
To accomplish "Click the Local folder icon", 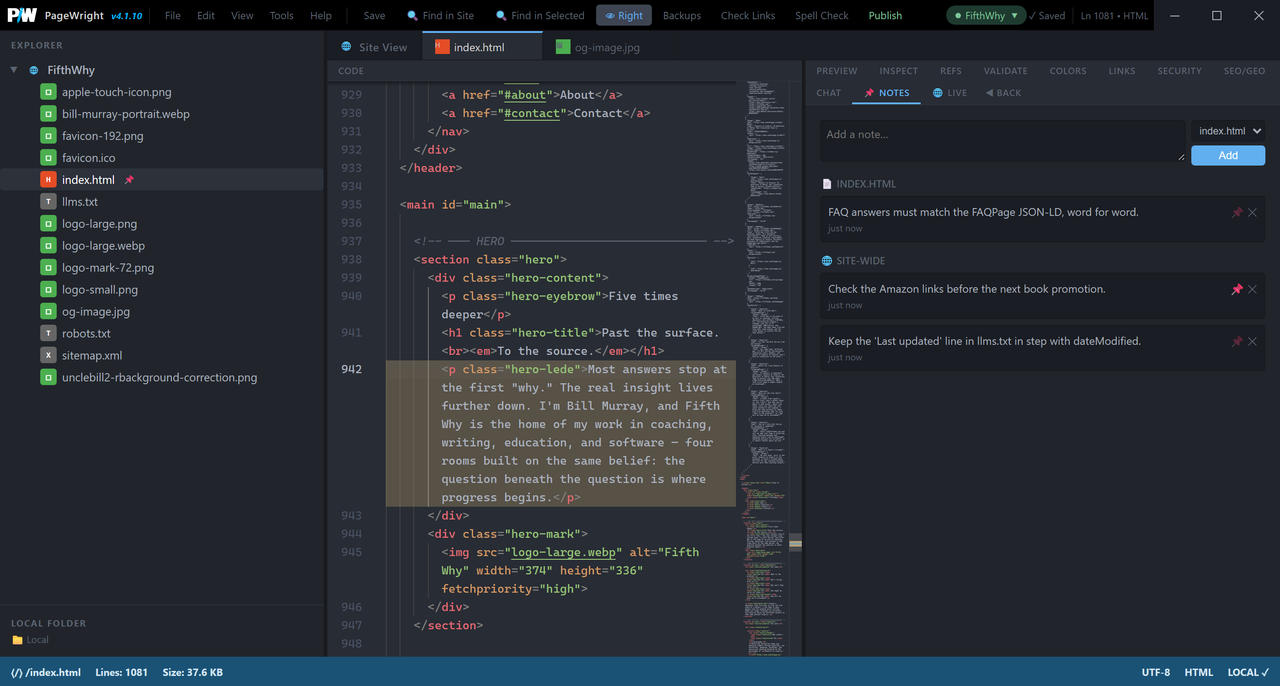I will point(17,640).
